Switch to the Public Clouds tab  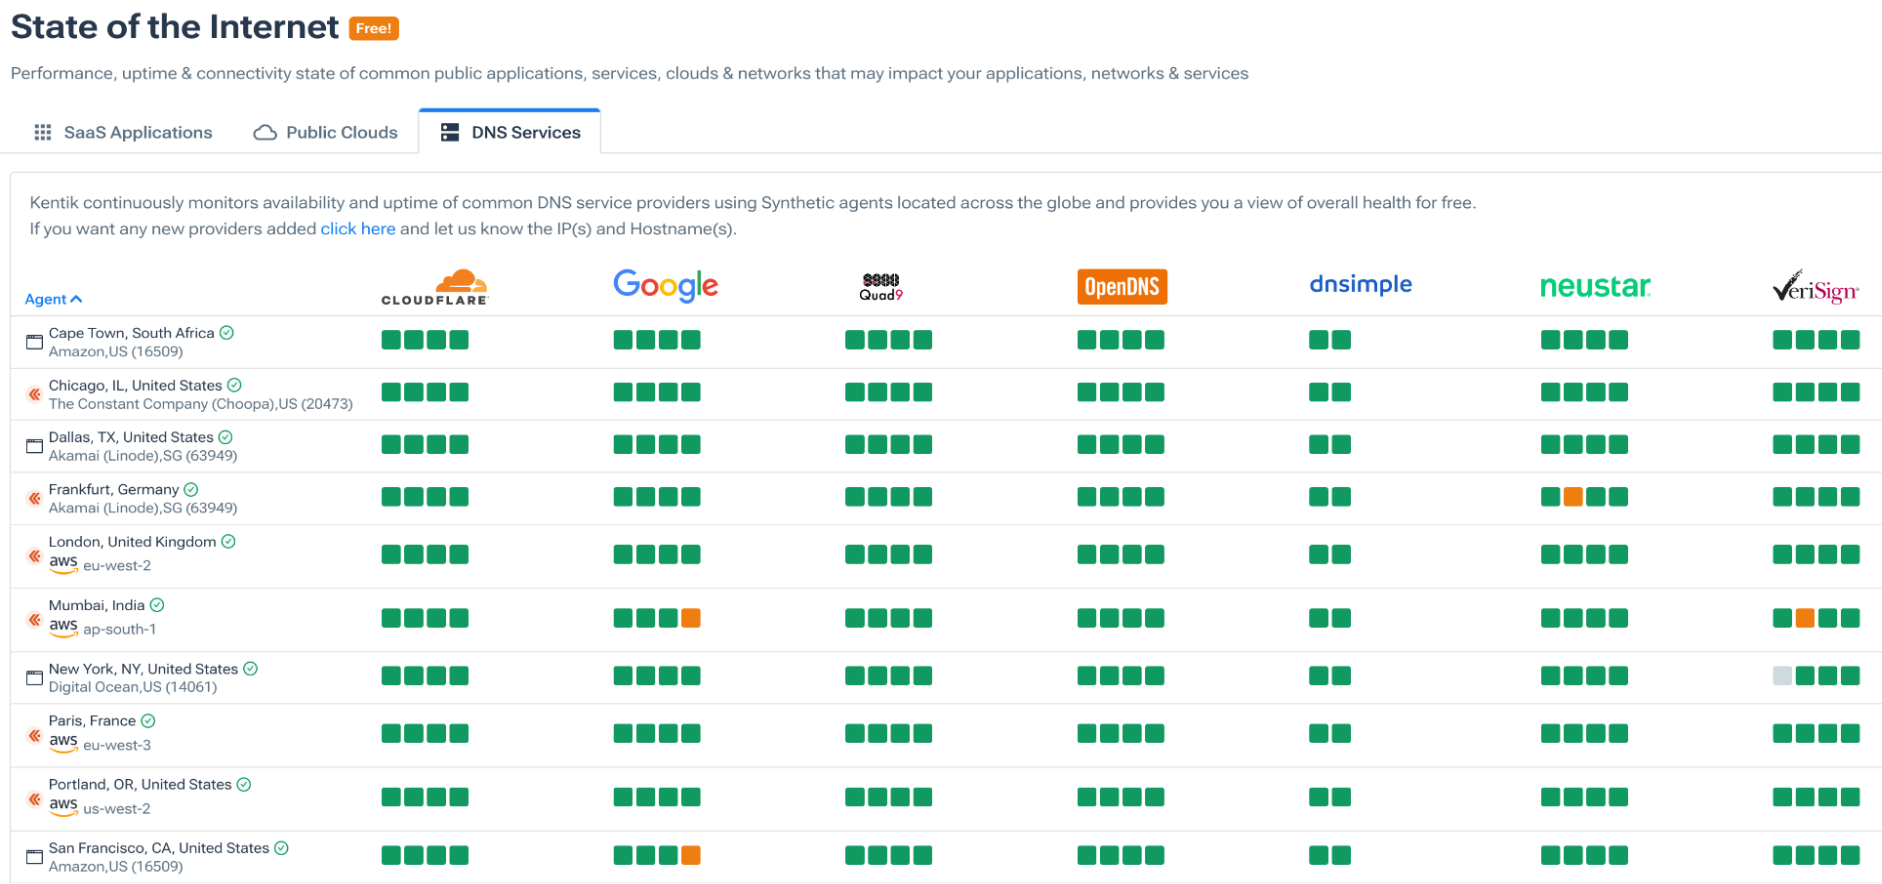[x=326, y=132]
